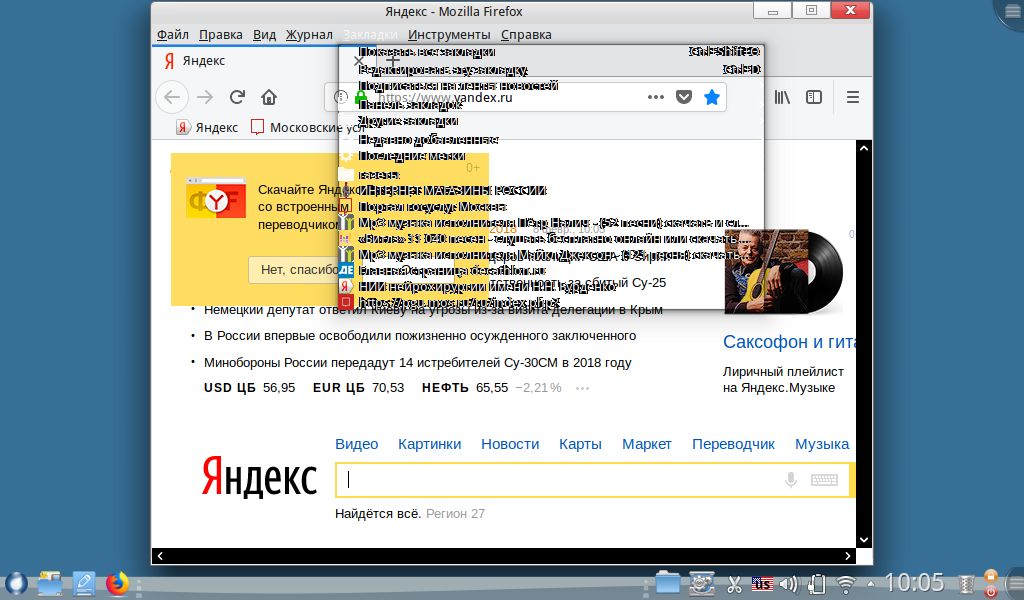This screenshot has width=1024, height=600.
Task: Open the Library (bookmarks shelf) icon
Action: (782, 97)
